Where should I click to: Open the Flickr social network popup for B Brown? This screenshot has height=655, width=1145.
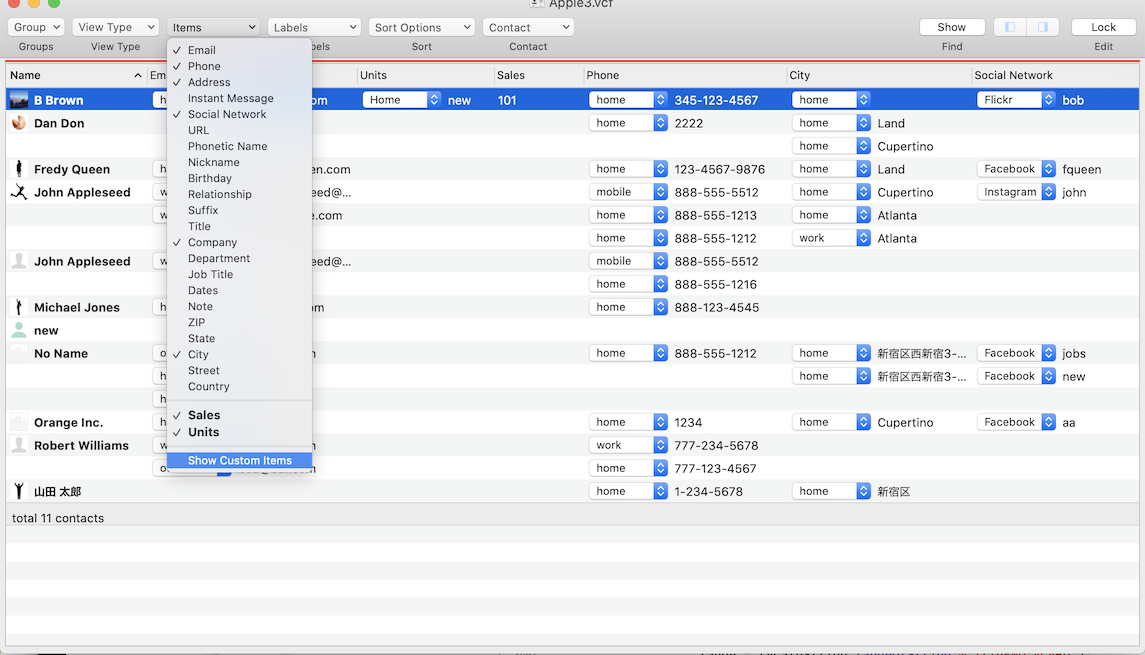[x=1015, y=100]
